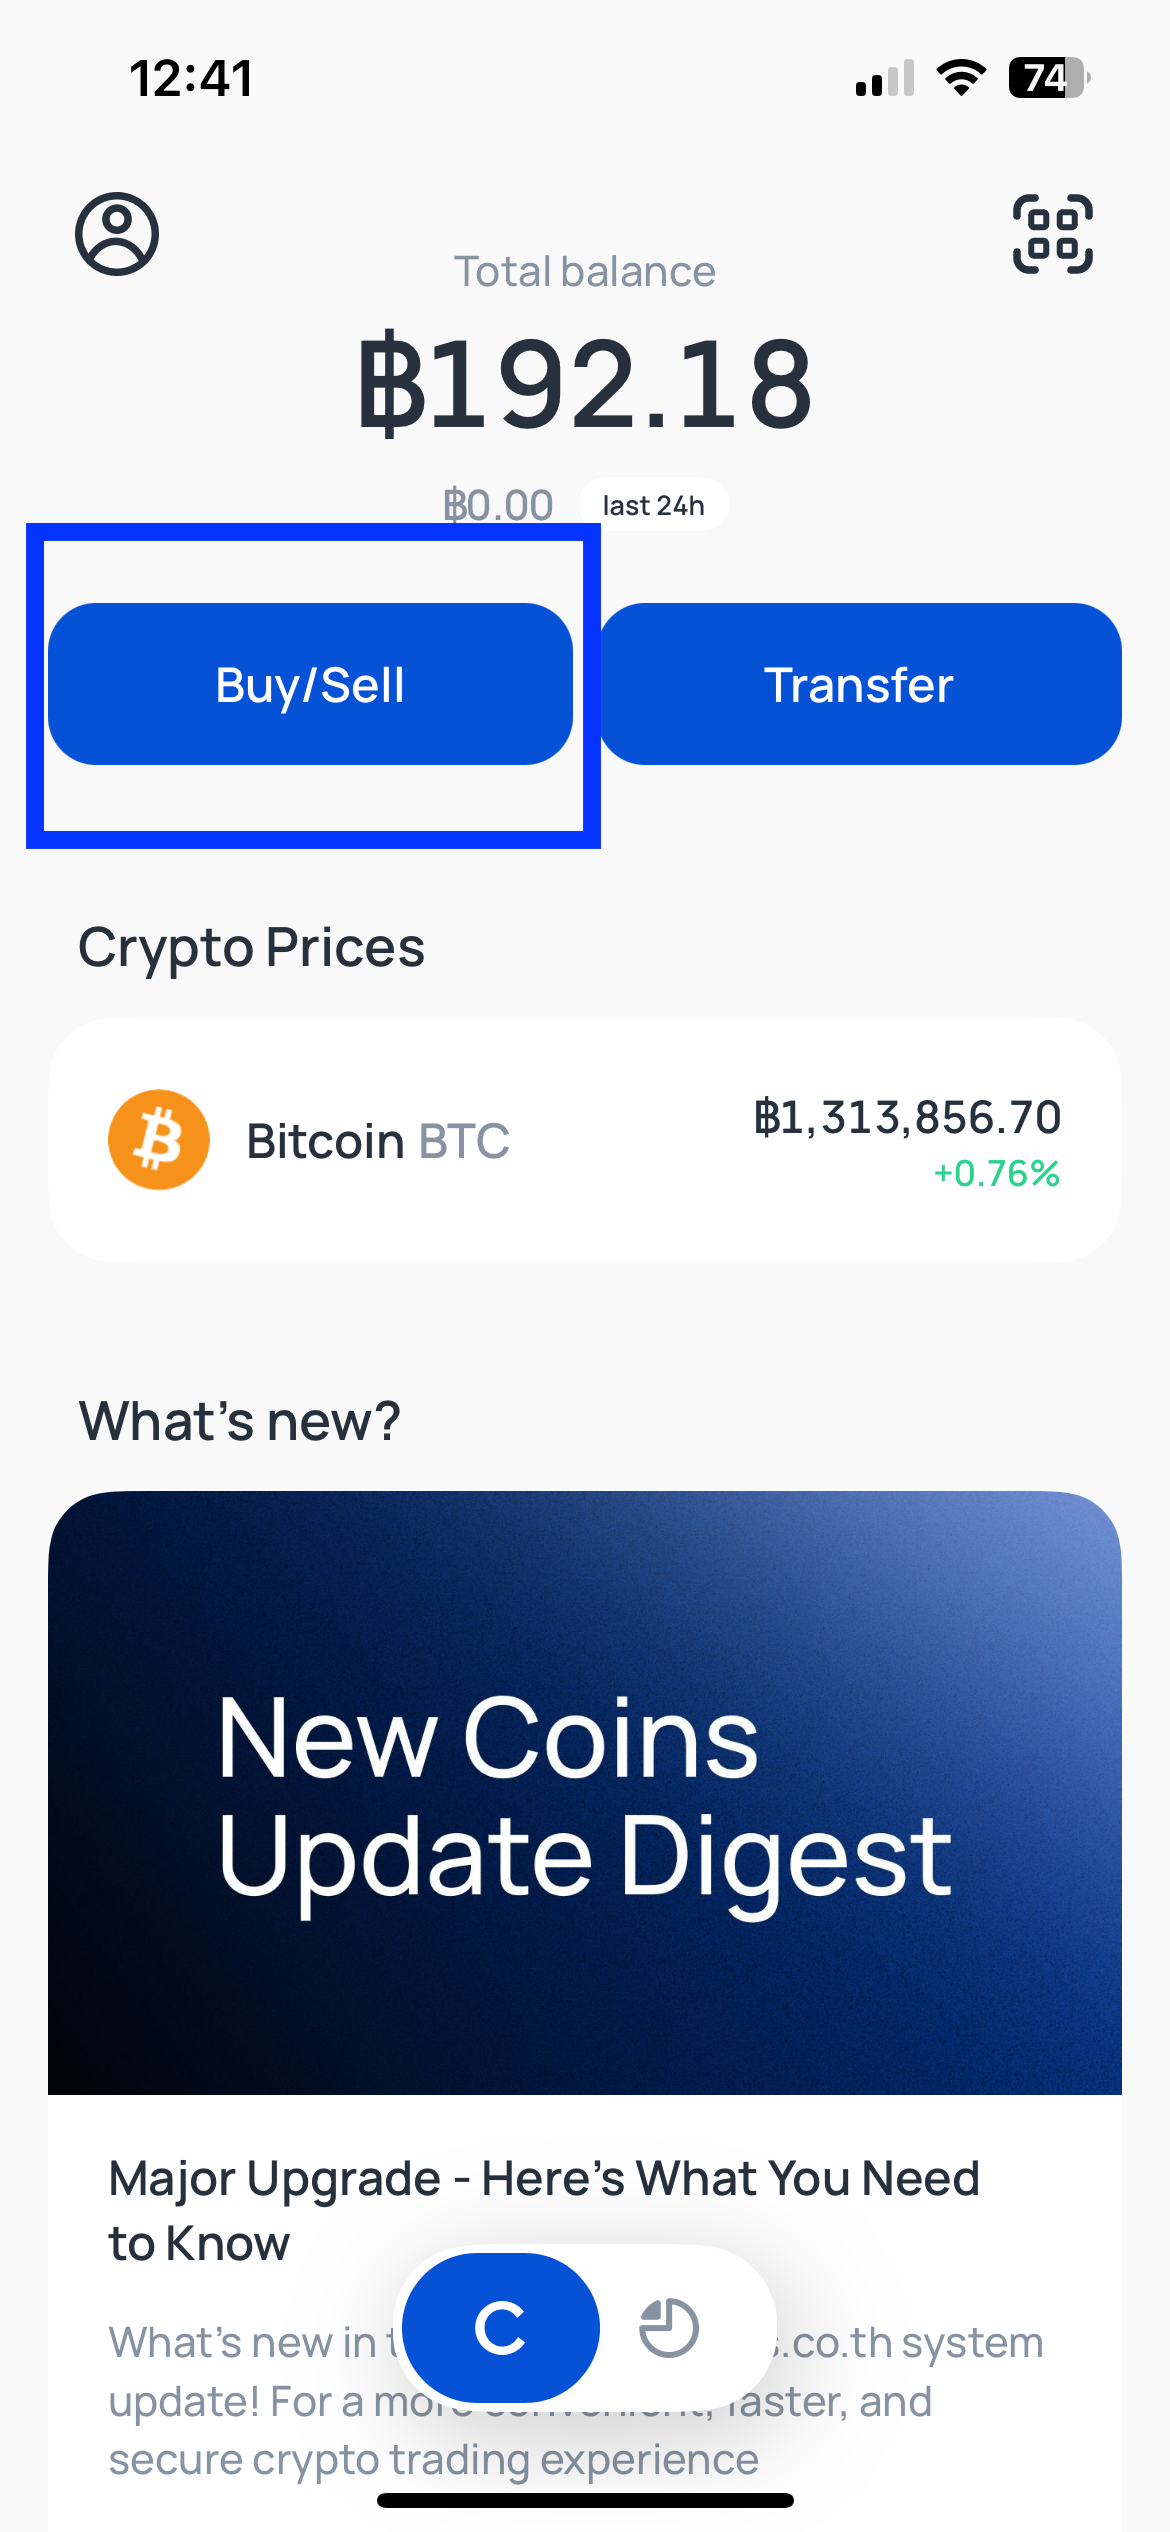Open the Major Upgrade article headline
The width and height of the screenshot is (1170, 2532).
coord(544,2210)
